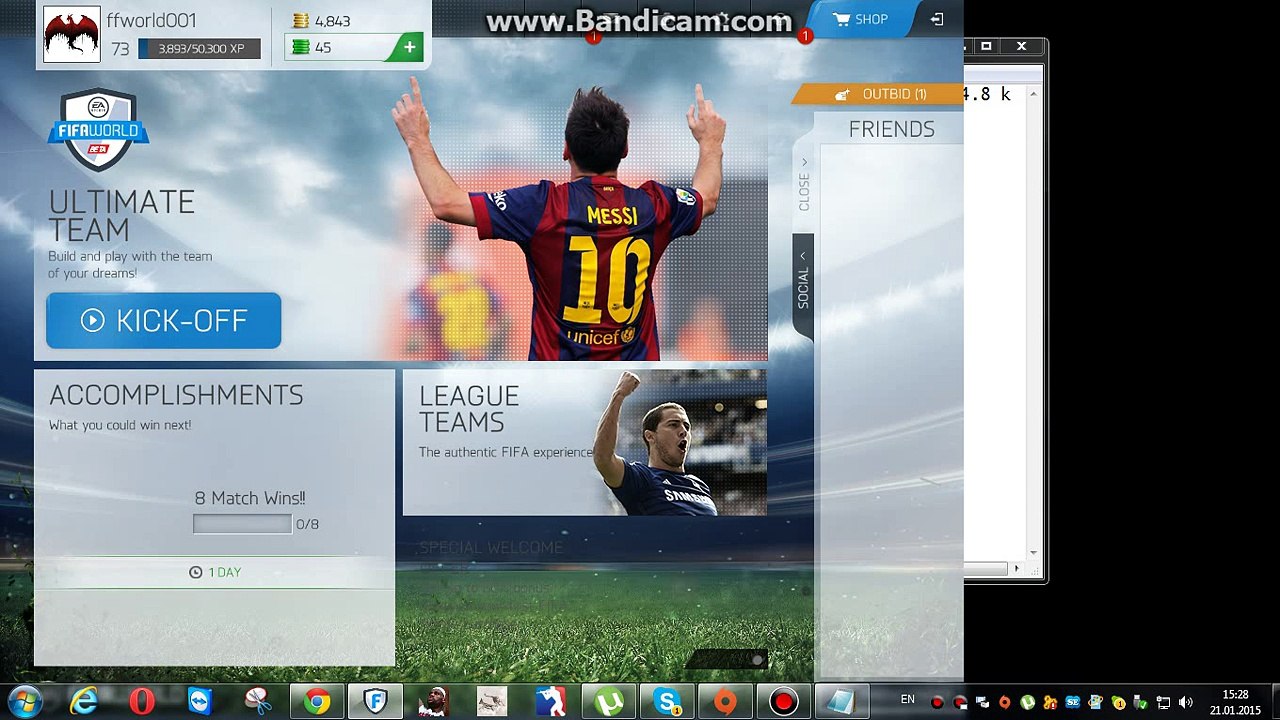The width and height of the screenshot is (1280, 720).
Task: Collapse the friends panel with CLOSE arrow
Action: click(804, 183)
